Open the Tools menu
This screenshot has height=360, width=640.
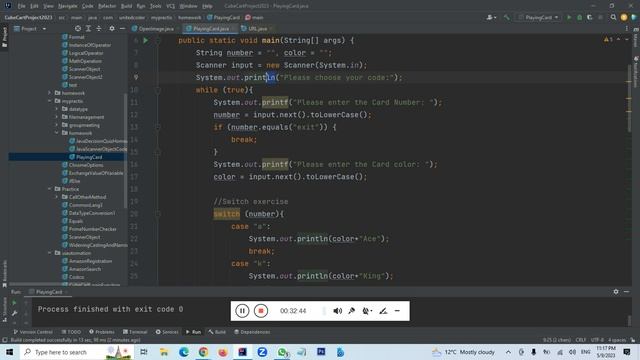[156, 6]
